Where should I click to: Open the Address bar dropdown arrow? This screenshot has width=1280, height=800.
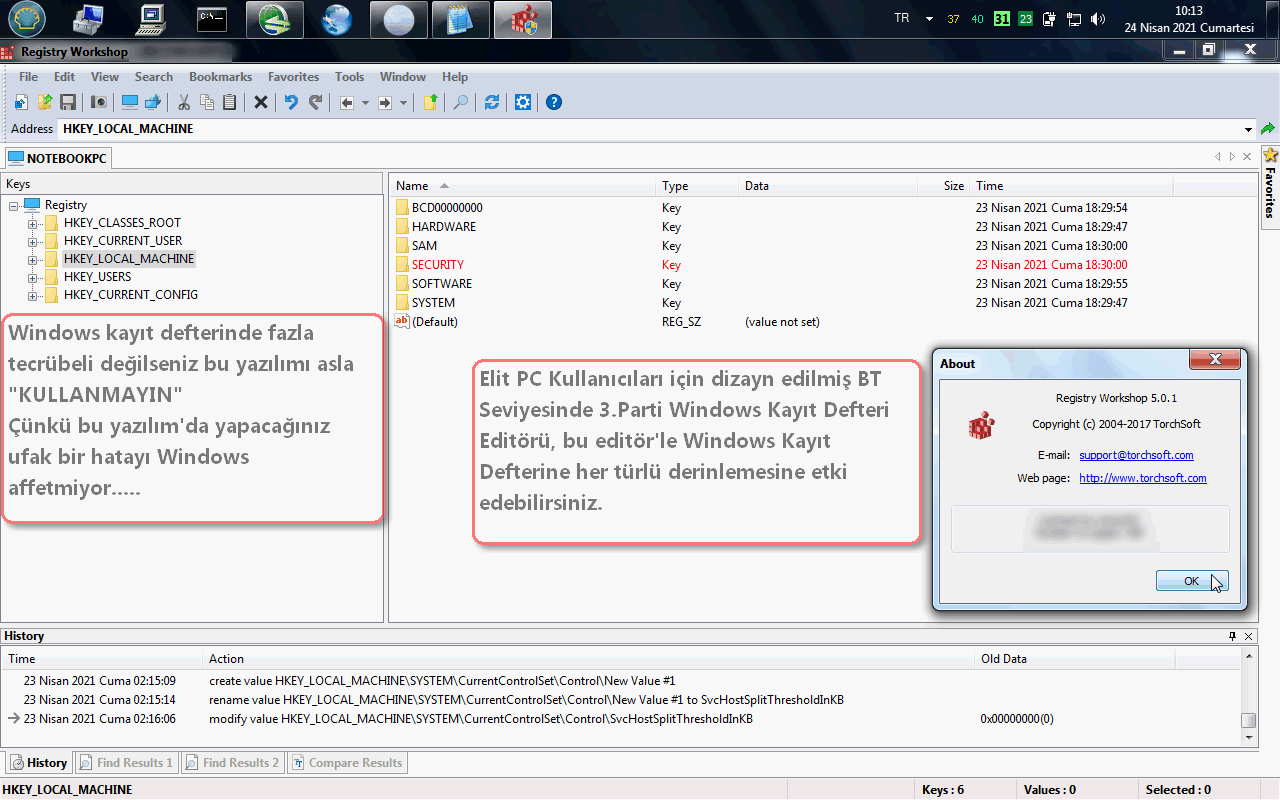1248,129
